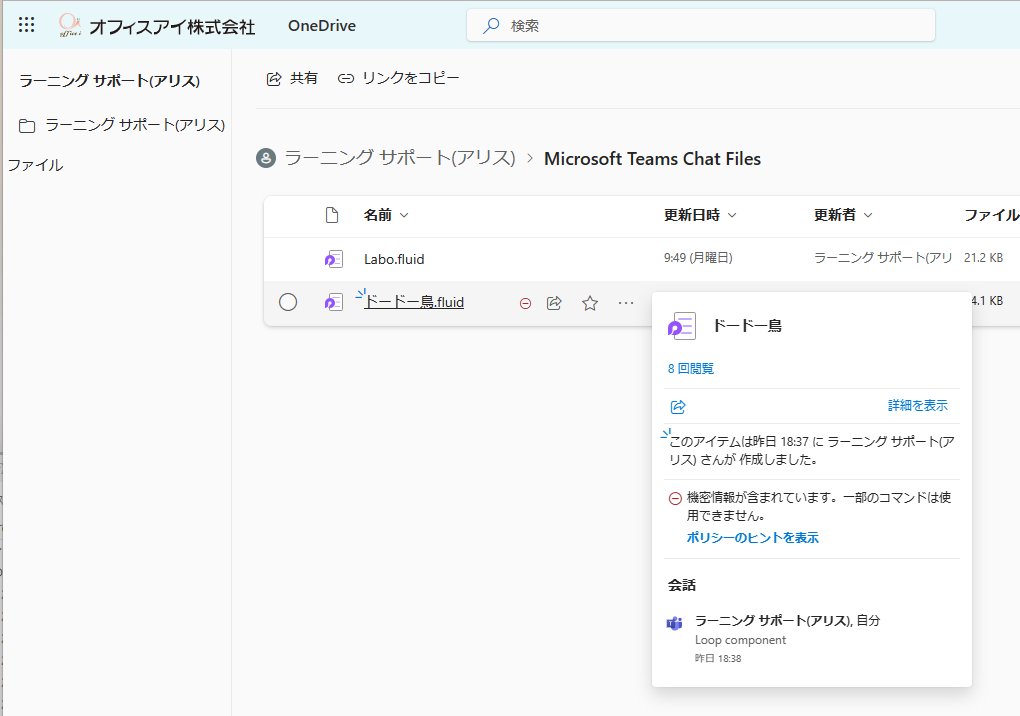Image resolution: width=1020 pixels, height=716 pixels.
Task: Open the OneDrive home link
Action: click(322, 25)
